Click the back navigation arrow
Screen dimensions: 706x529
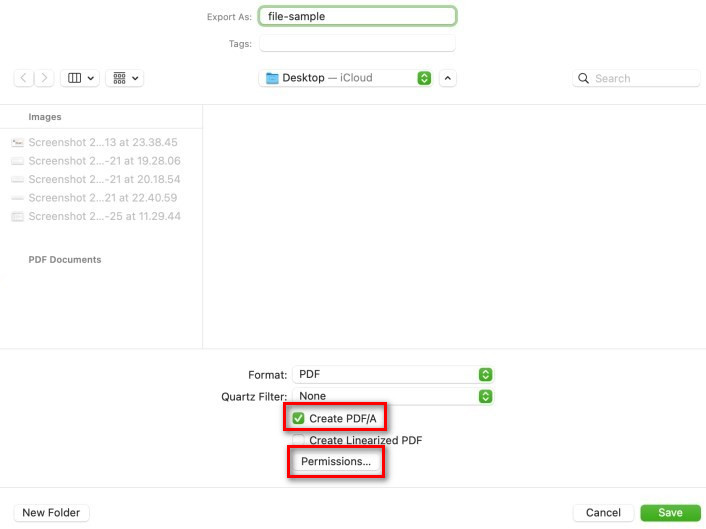click(x=24, y=78)
